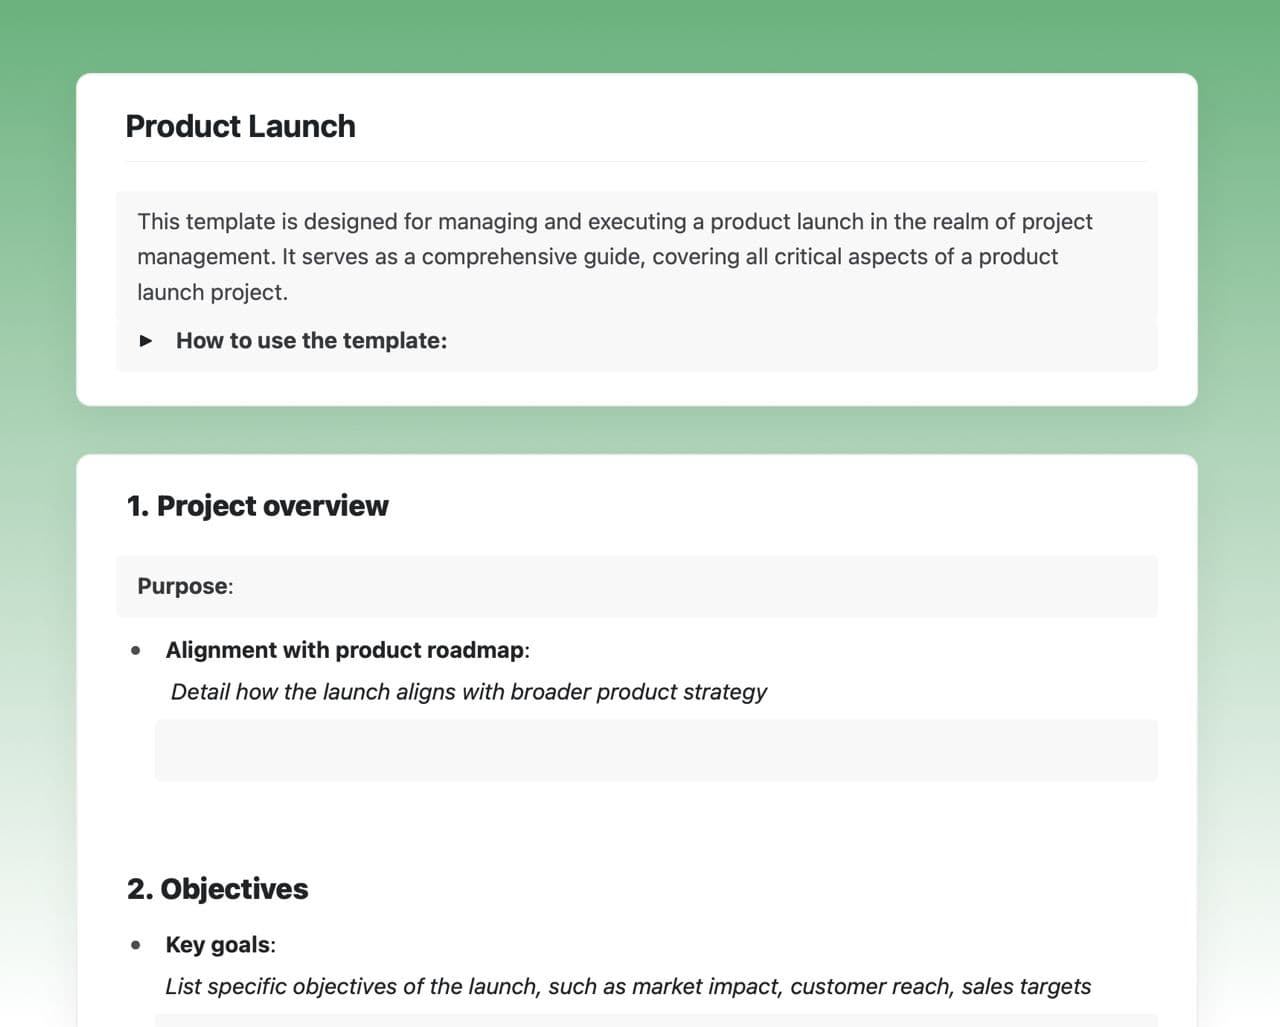Expand the 'How to use the template' toggle arrow
The image size is (1280, 1027).
146,341
